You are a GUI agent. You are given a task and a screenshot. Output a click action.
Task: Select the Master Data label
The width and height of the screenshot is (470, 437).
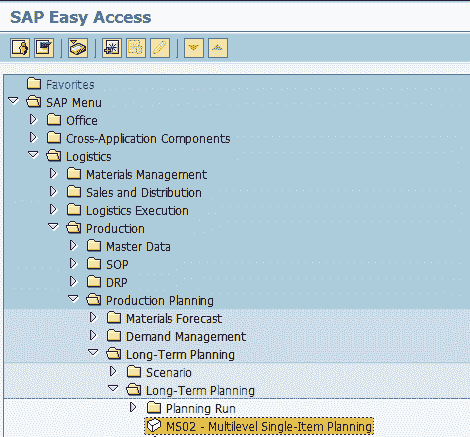tap(138, 246)
